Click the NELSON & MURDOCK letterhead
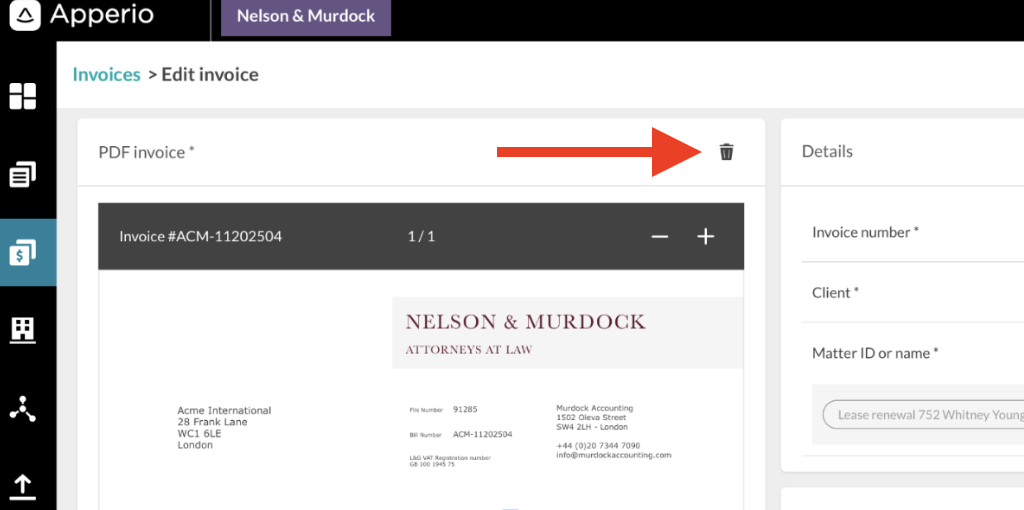Screen dimensions: 1024x510 [x=525, y=321]
